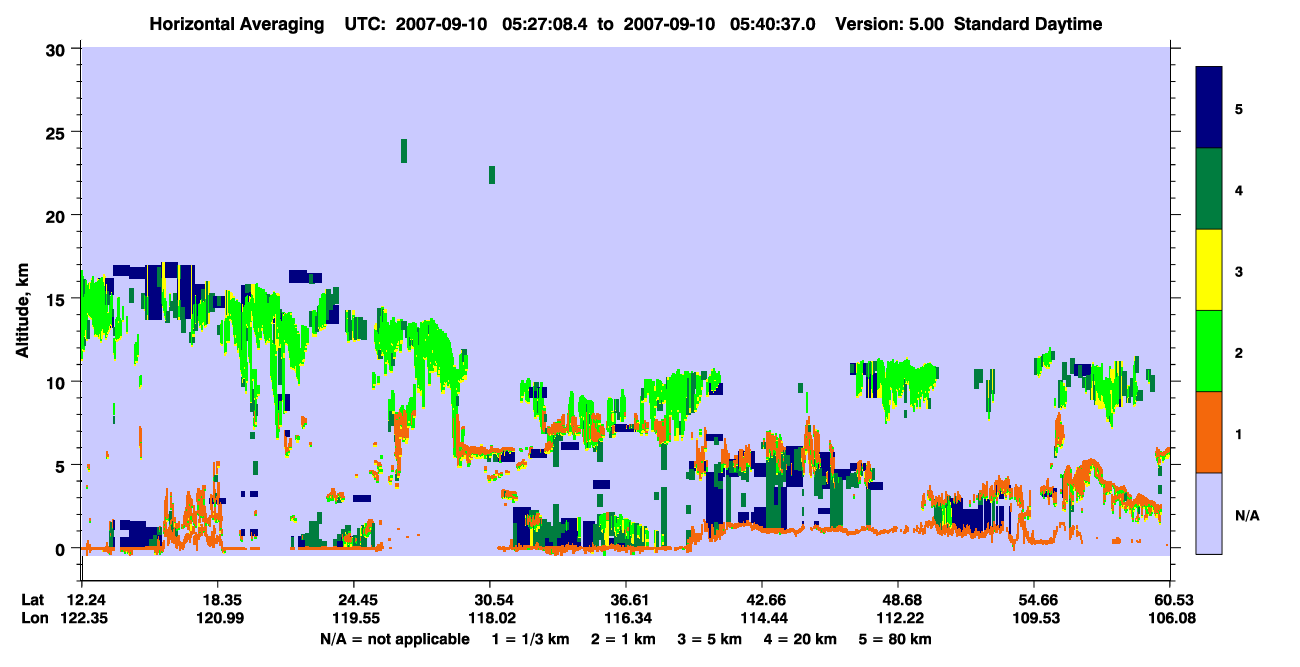Click the lavender N/A colorbar segment
The image size is (1300, 667).
(1209, 513)
